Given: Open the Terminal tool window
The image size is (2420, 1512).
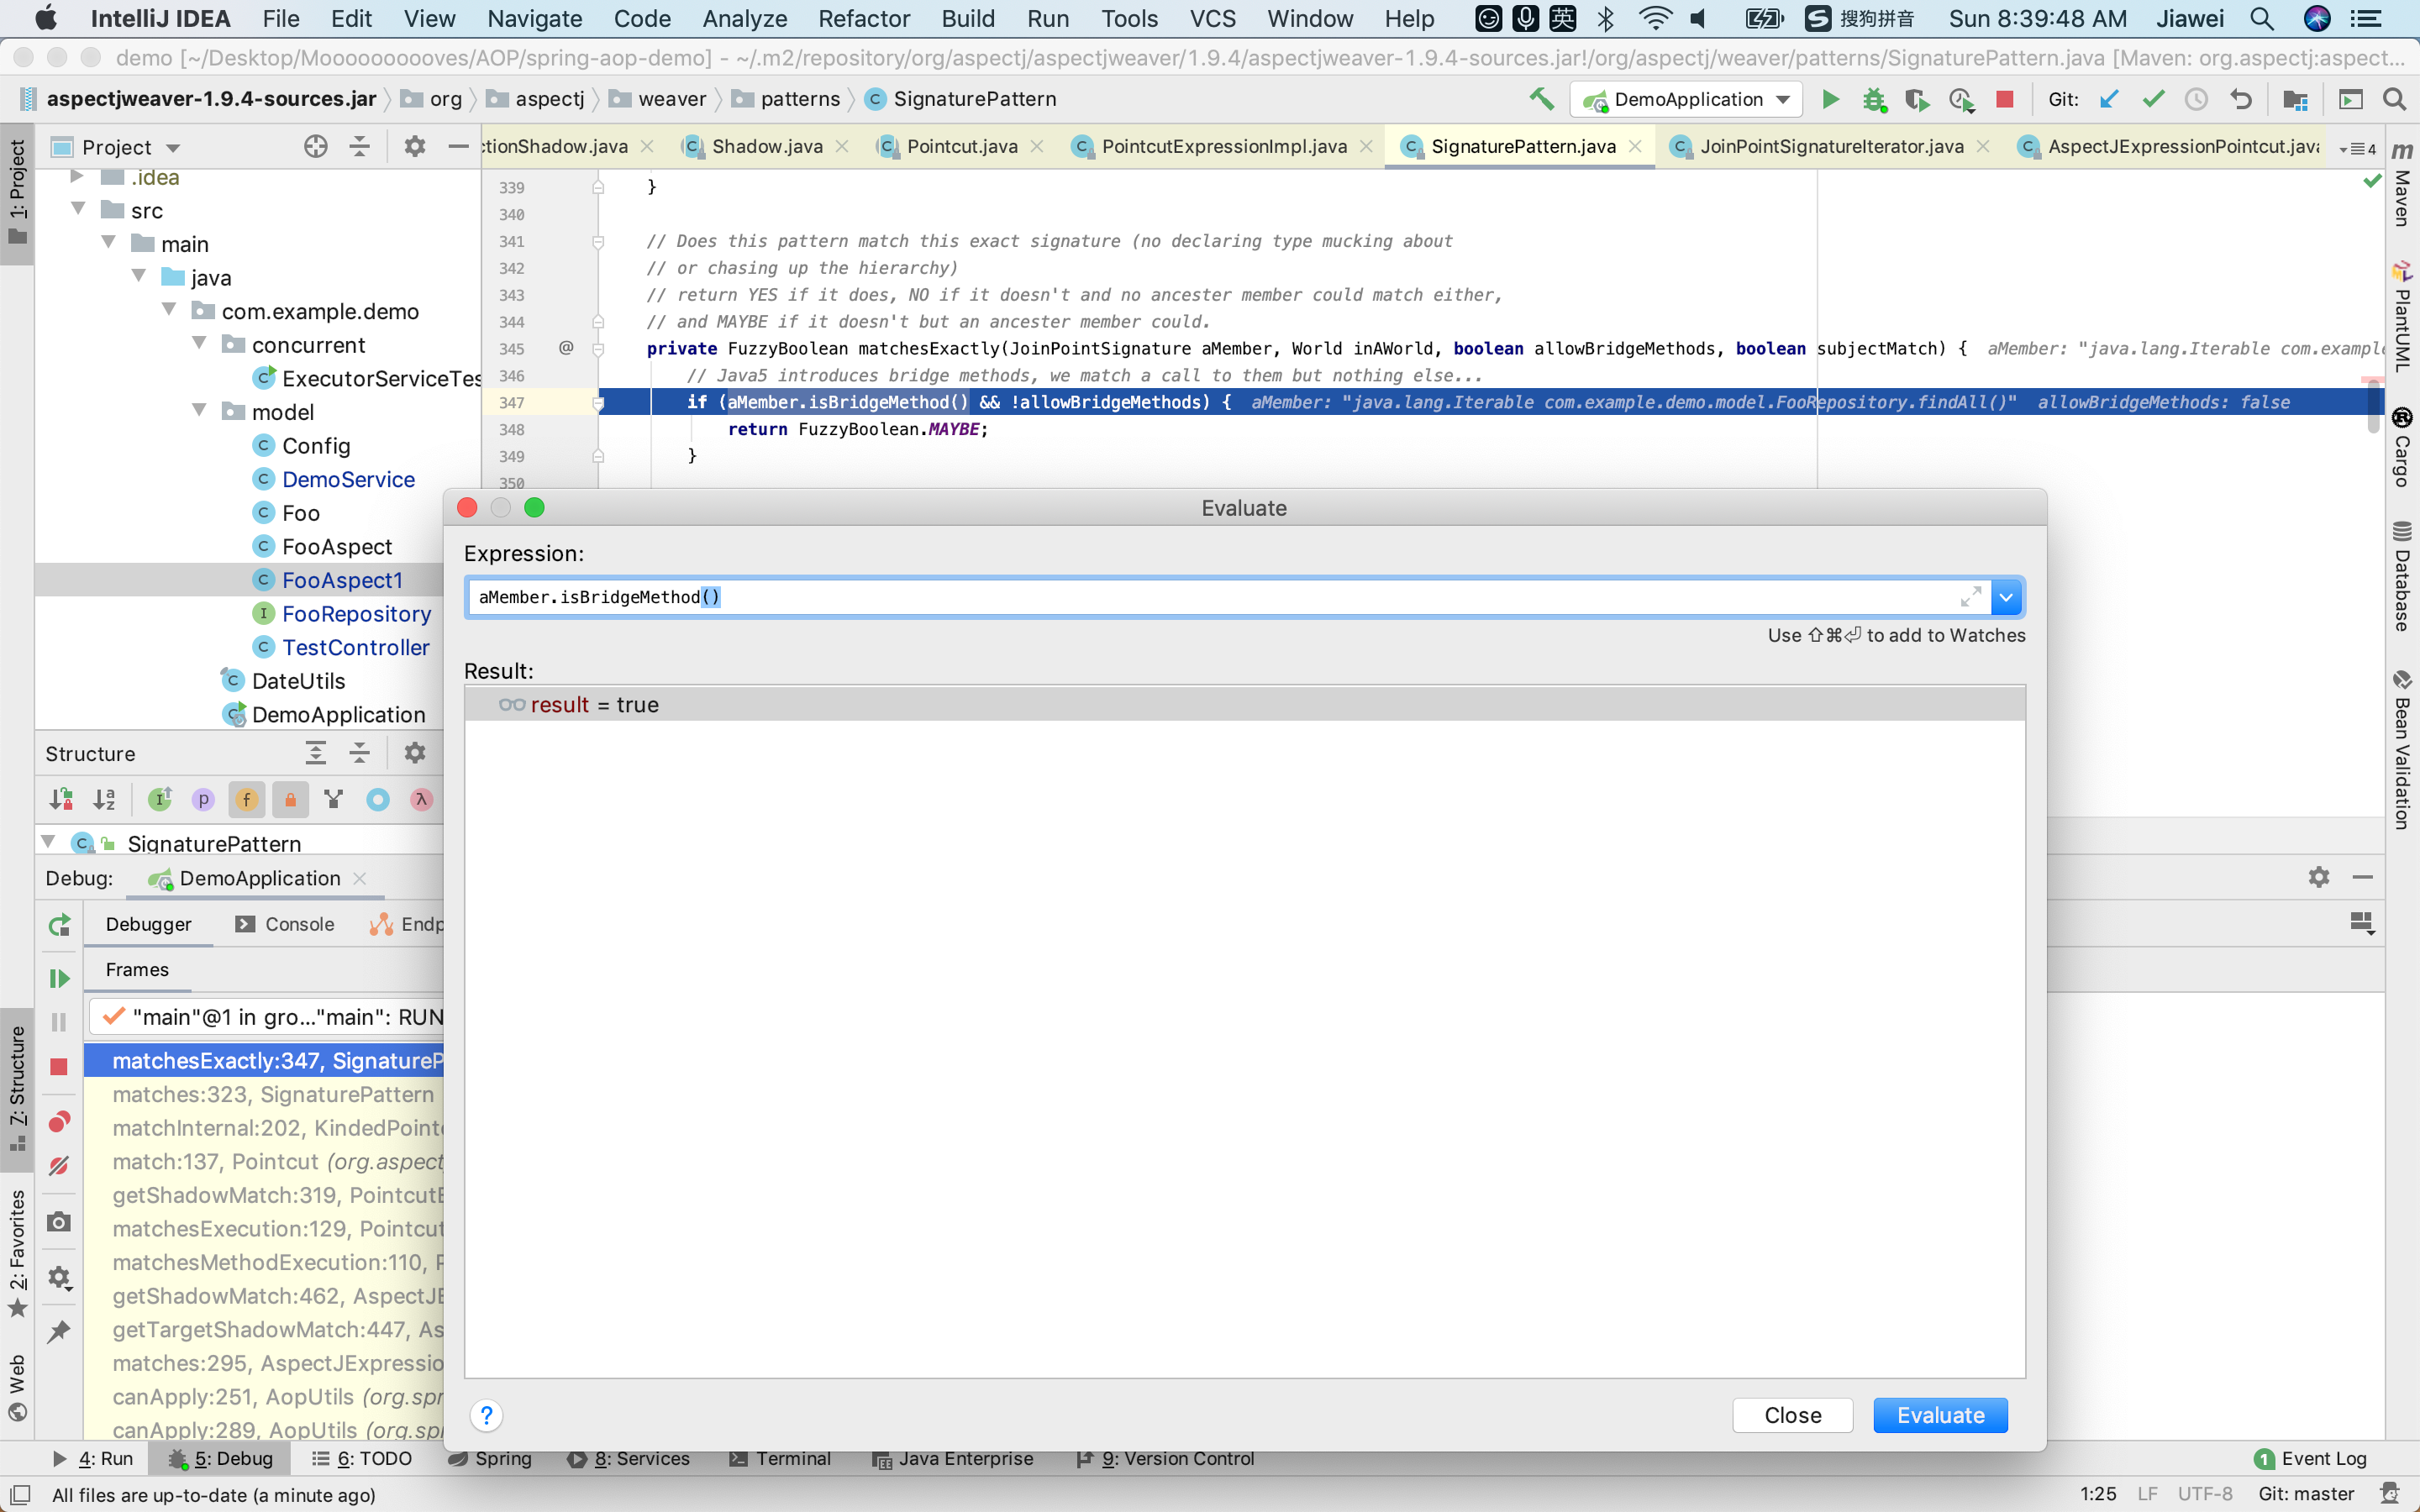Looking at the screenshot, I should 780,1459.
